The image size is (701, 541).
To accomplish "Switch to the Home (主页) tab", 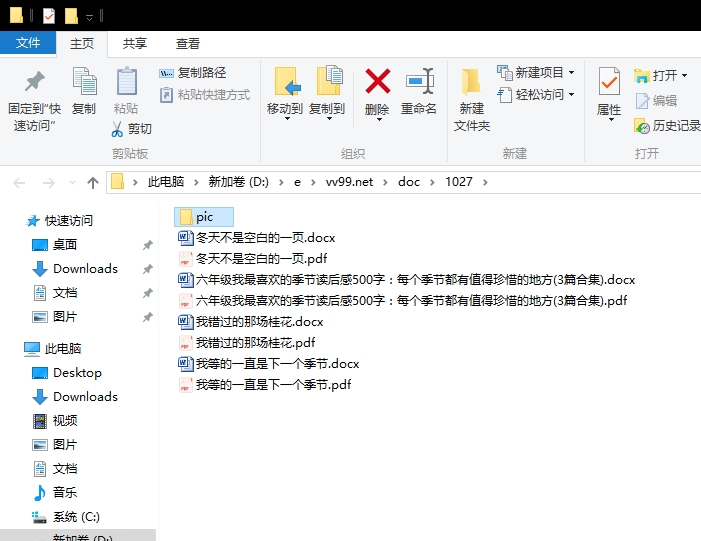I will pos(82,43).
